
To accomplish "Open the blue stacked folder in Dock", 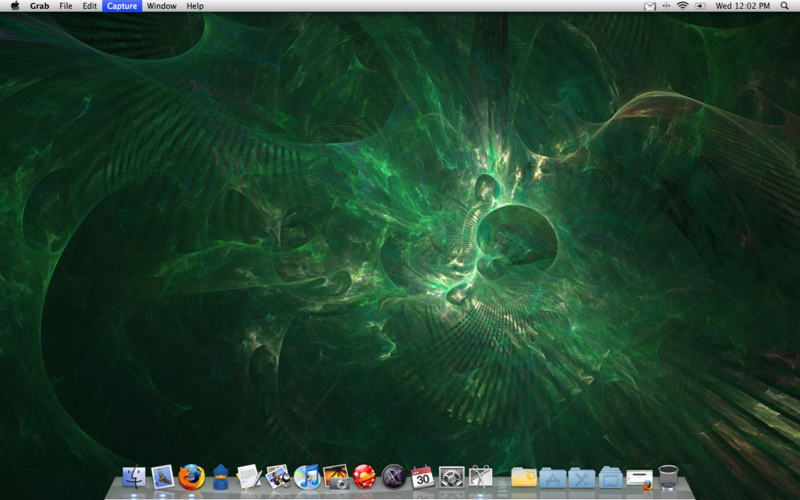I will tap(611, 478).
